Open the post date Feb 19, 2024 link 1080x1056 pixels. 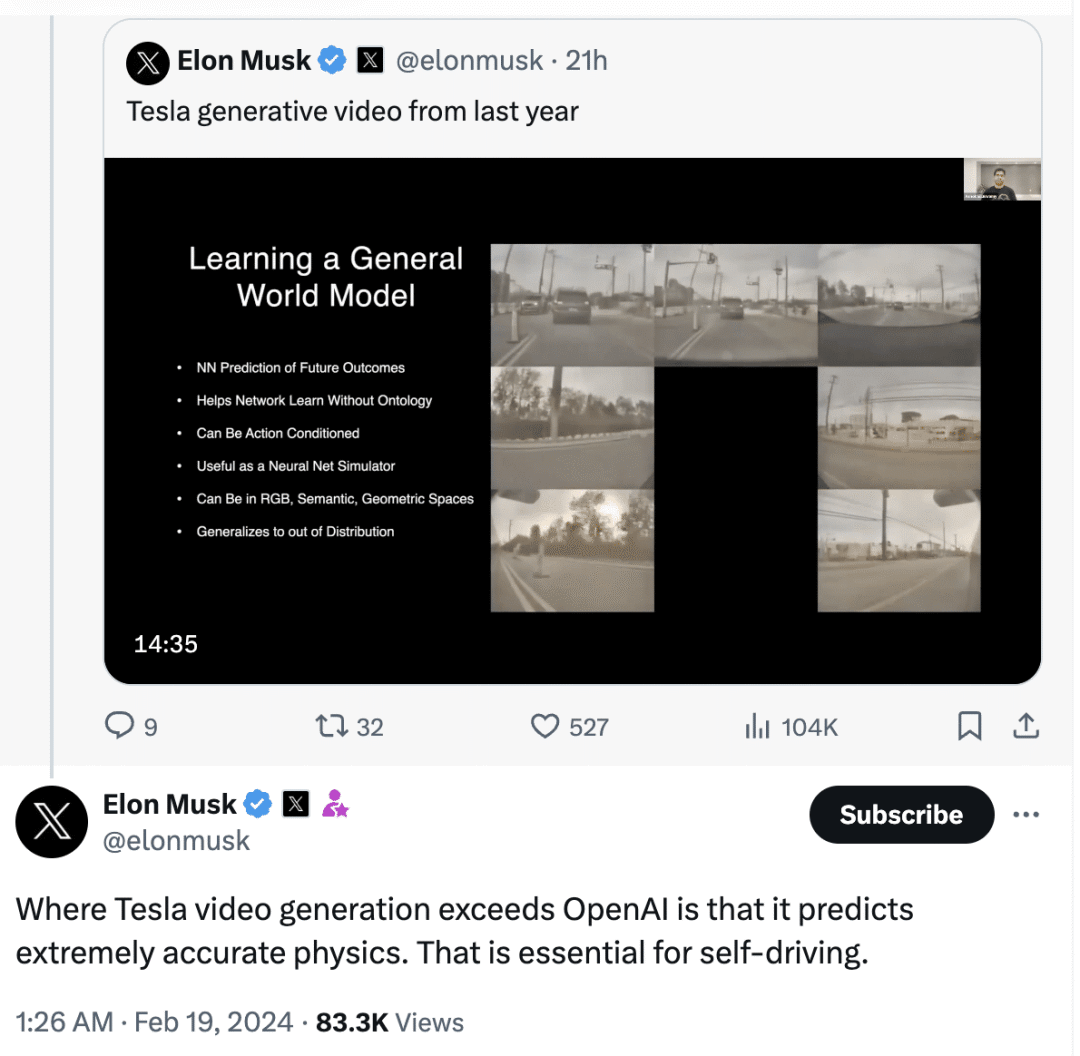[x=214, y=1022]
